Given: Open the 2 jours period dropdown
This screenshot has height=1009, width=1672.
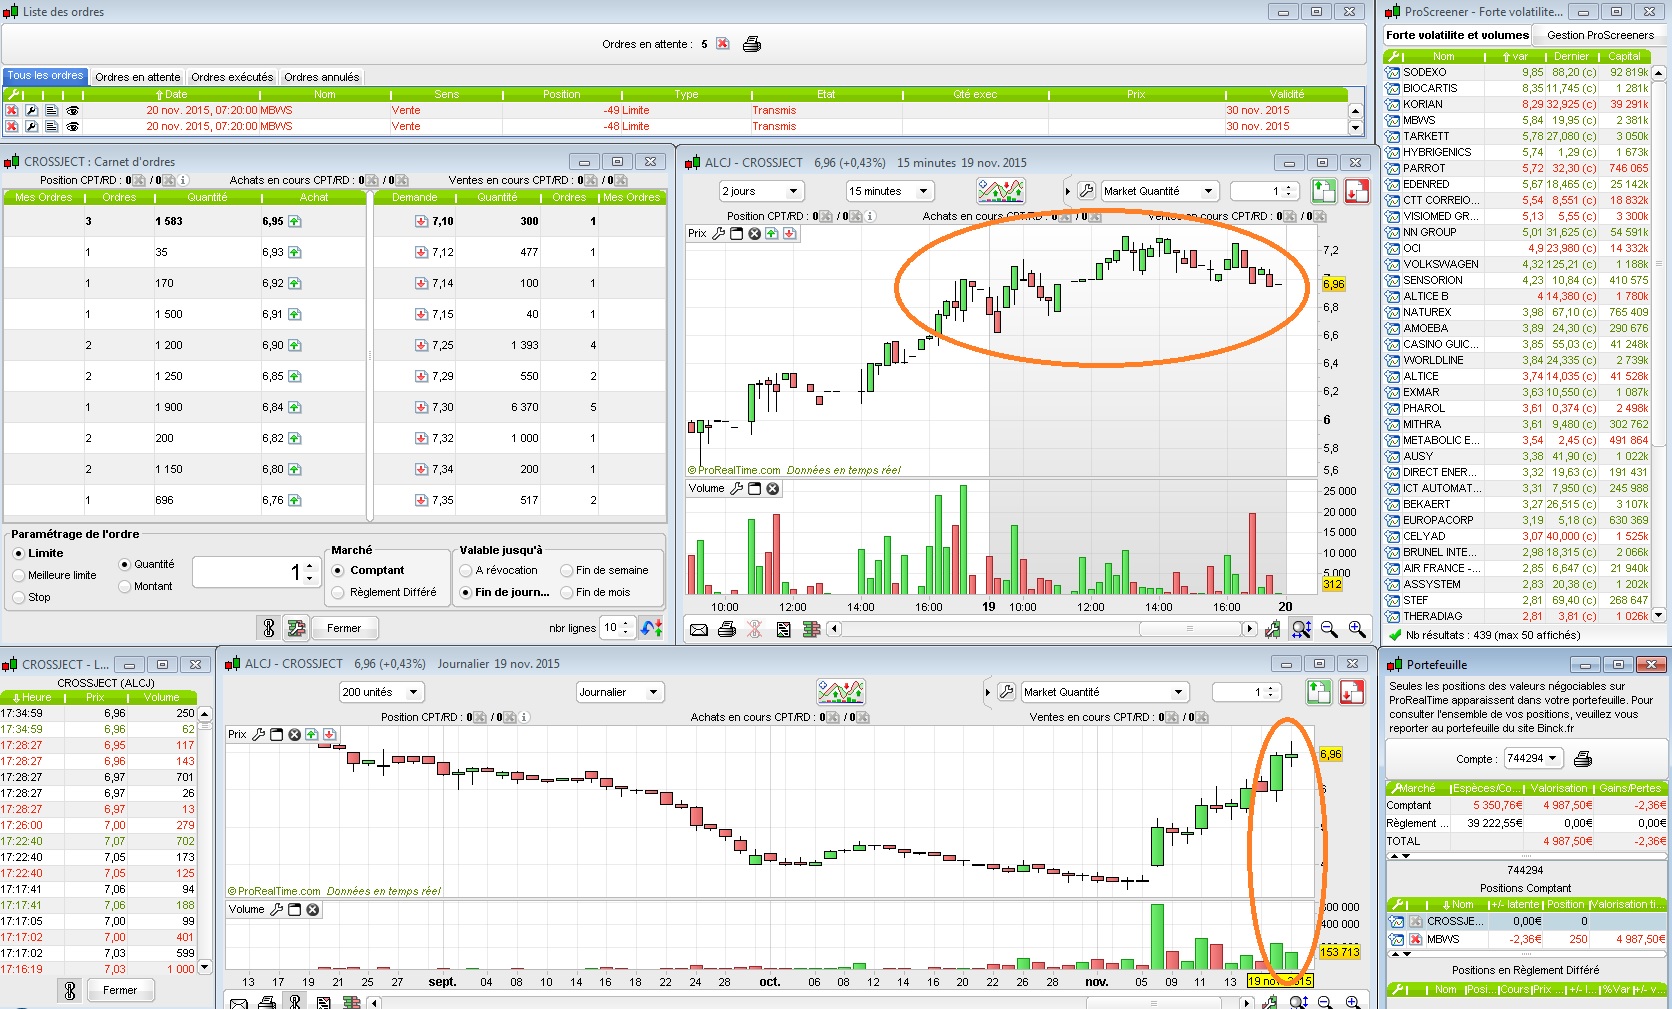Looking at the screenshot, I should (x=761, y=191).
